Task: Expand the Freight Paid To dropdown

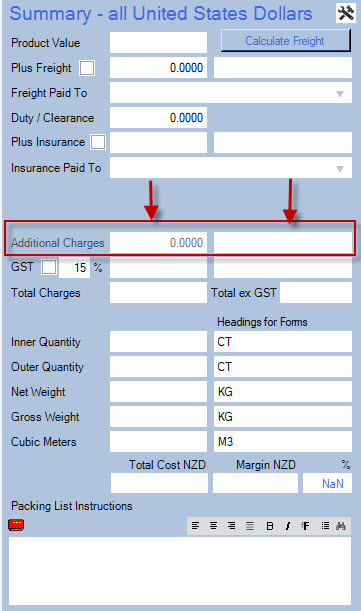Action: tap(231, 93)
